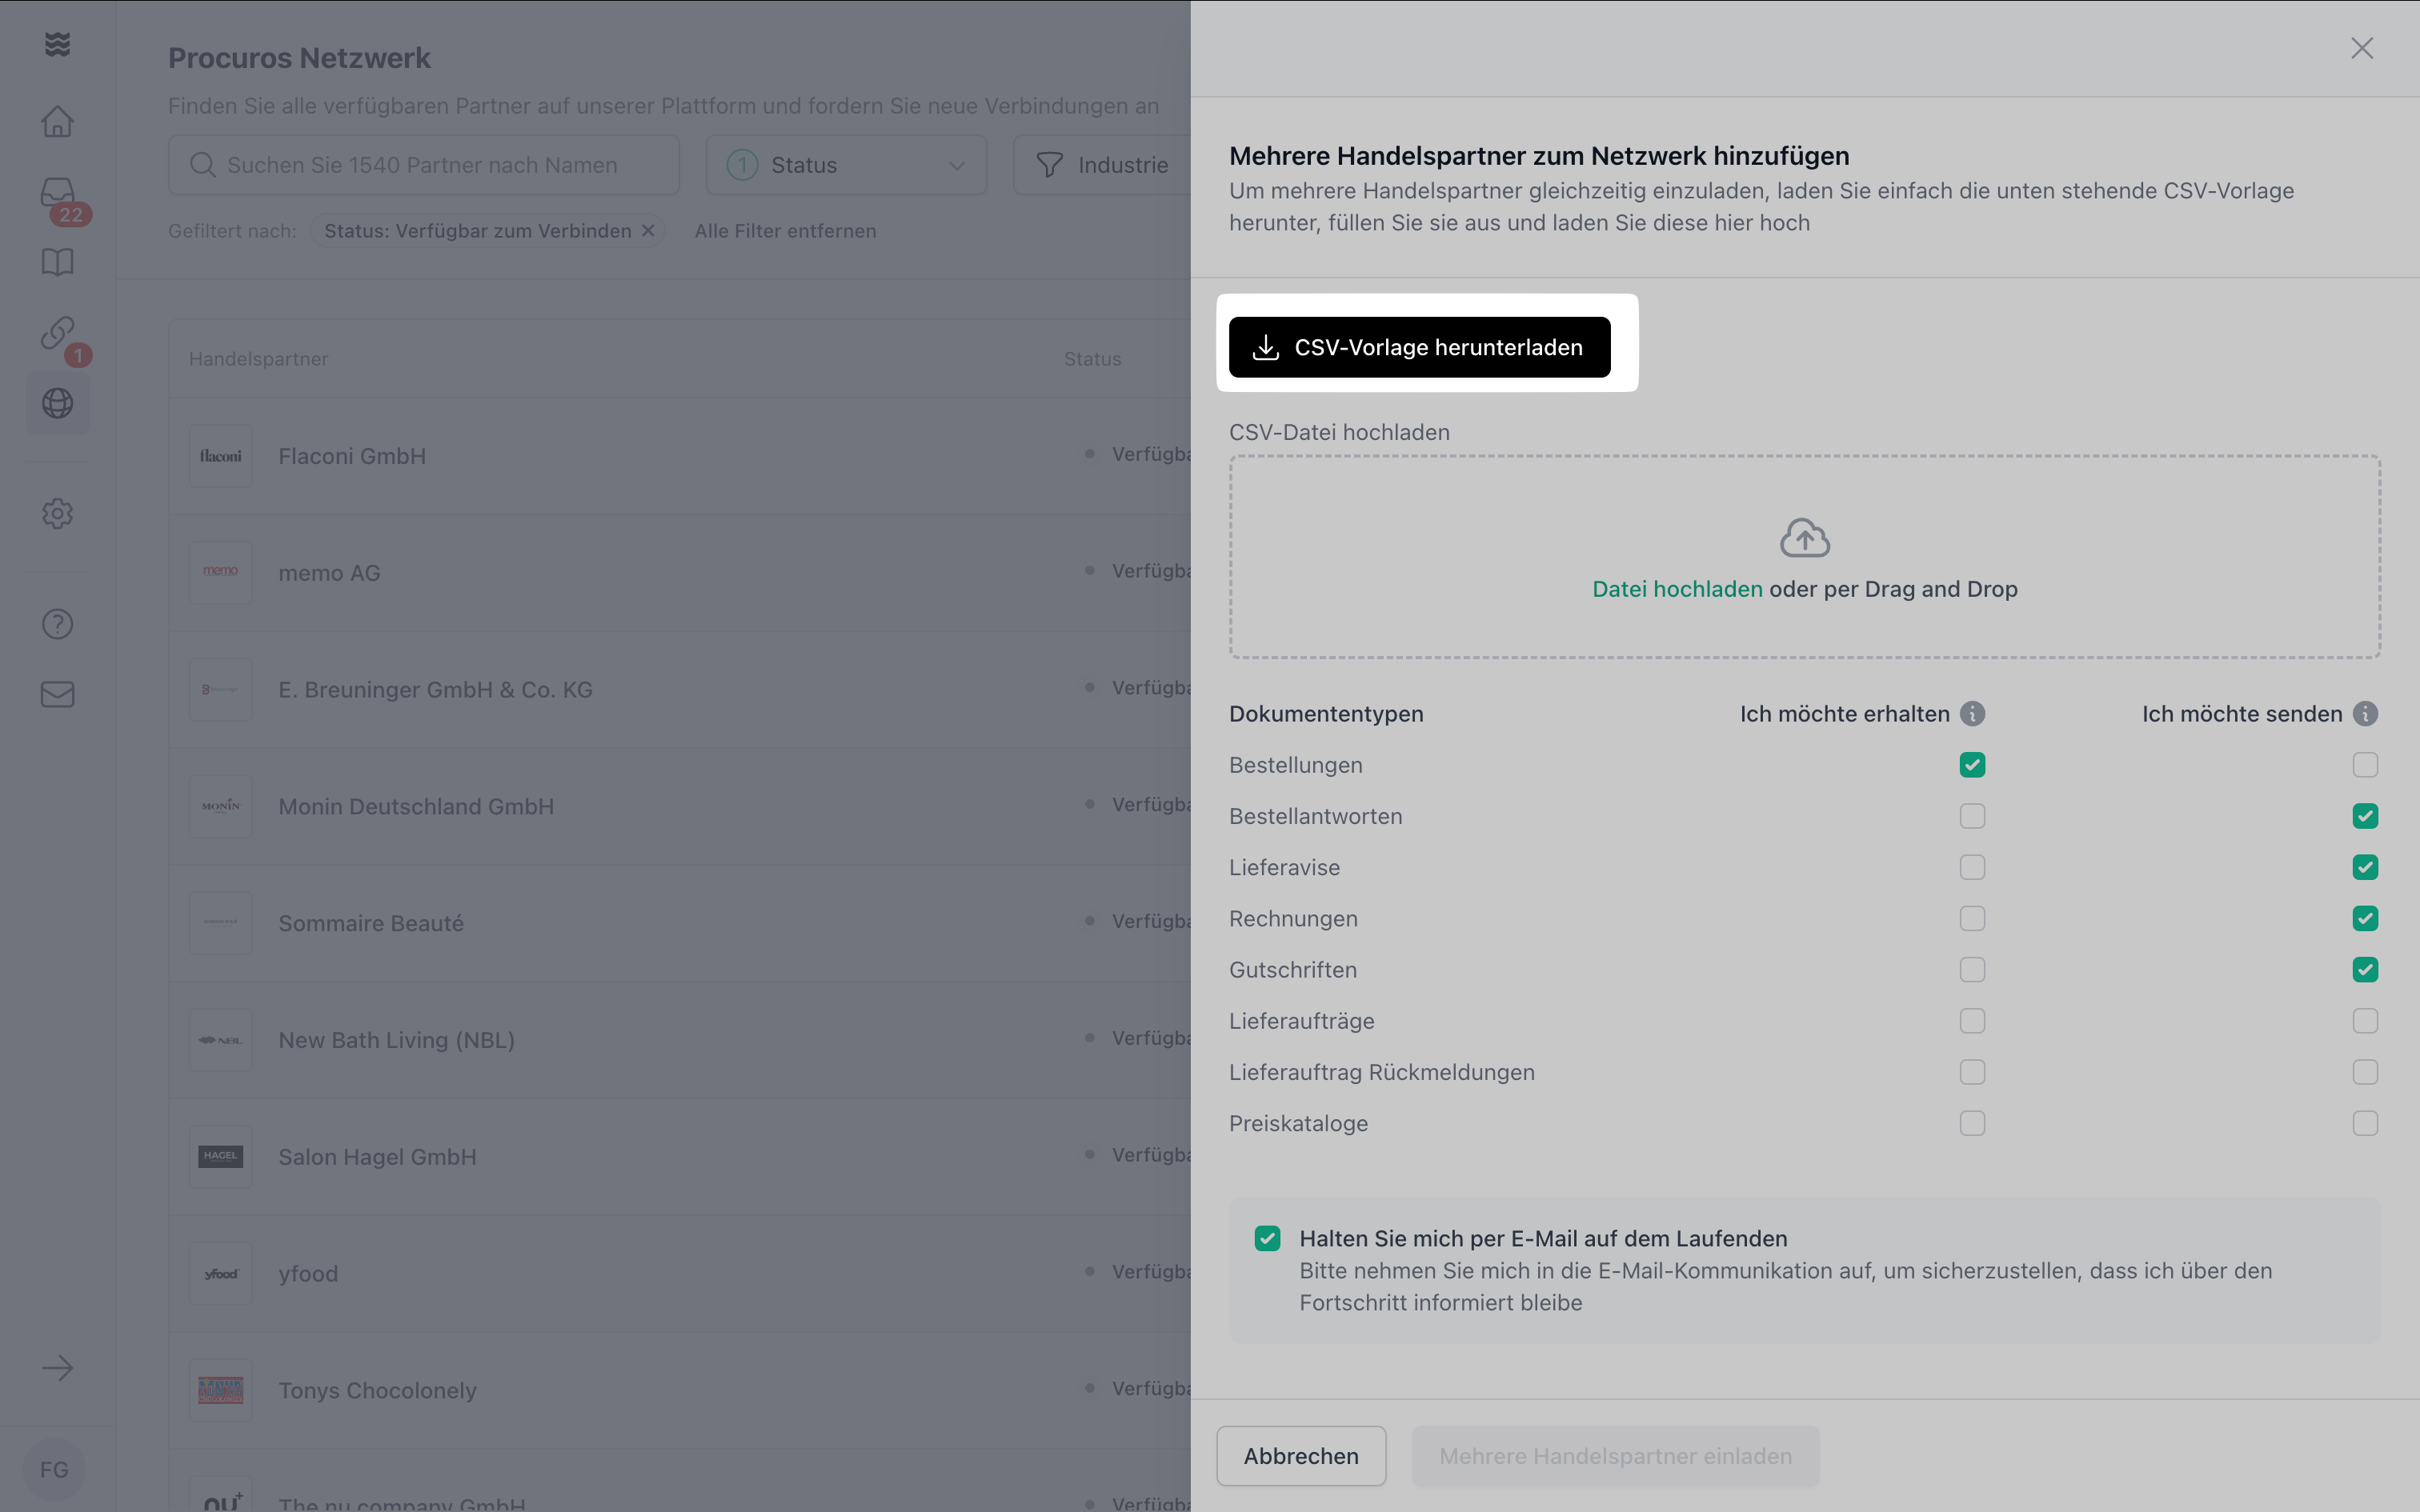Click the Salon Hagel GmbH logo thumbnail

pos(221,1157)
